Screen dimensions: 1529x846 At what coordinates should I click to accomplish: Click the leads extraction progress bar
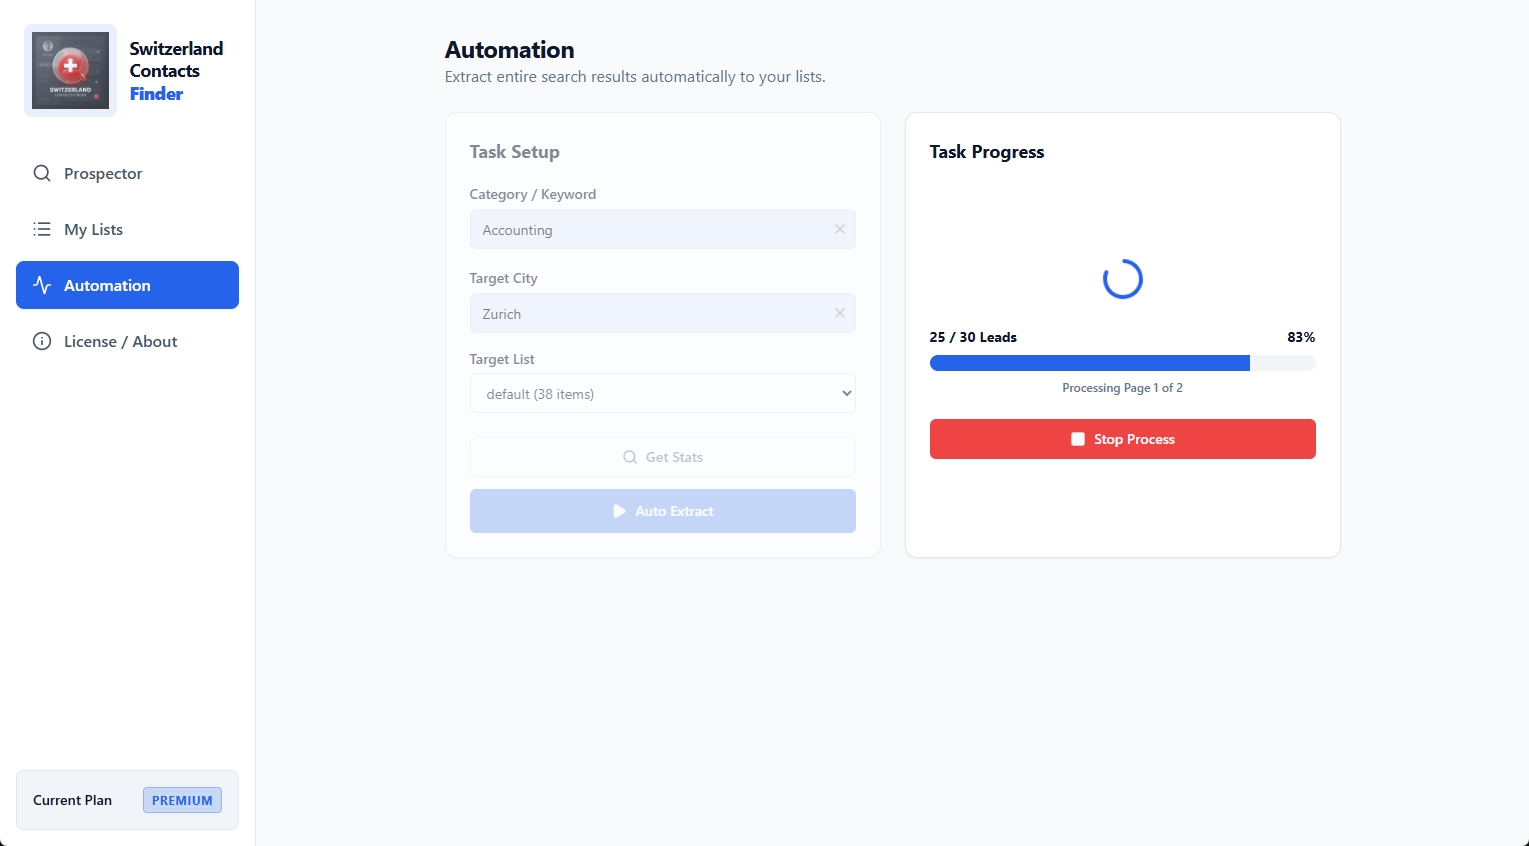coord(1122,362)
